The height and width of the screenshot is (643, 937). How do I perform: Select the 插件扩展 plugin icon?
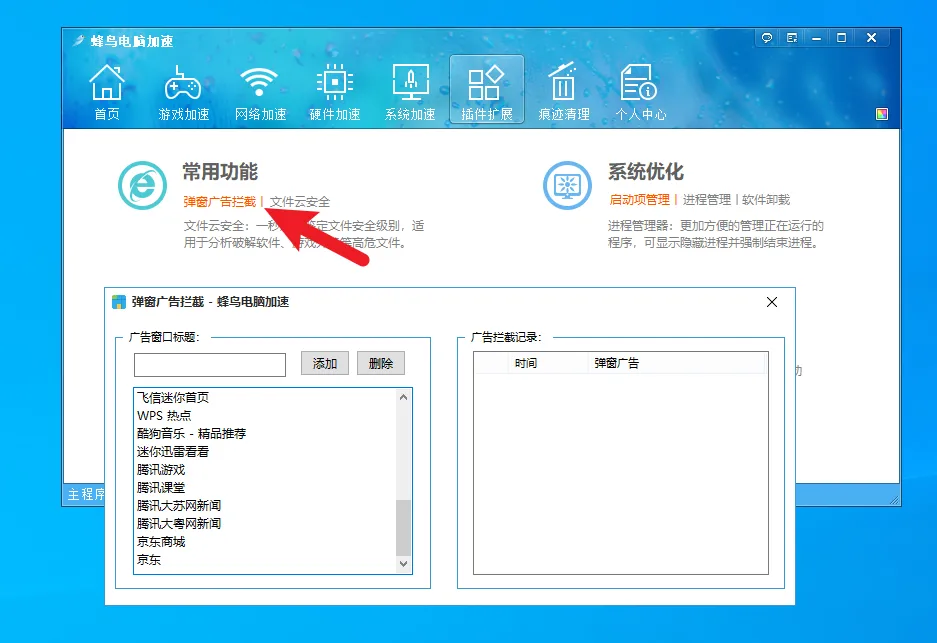487,89
